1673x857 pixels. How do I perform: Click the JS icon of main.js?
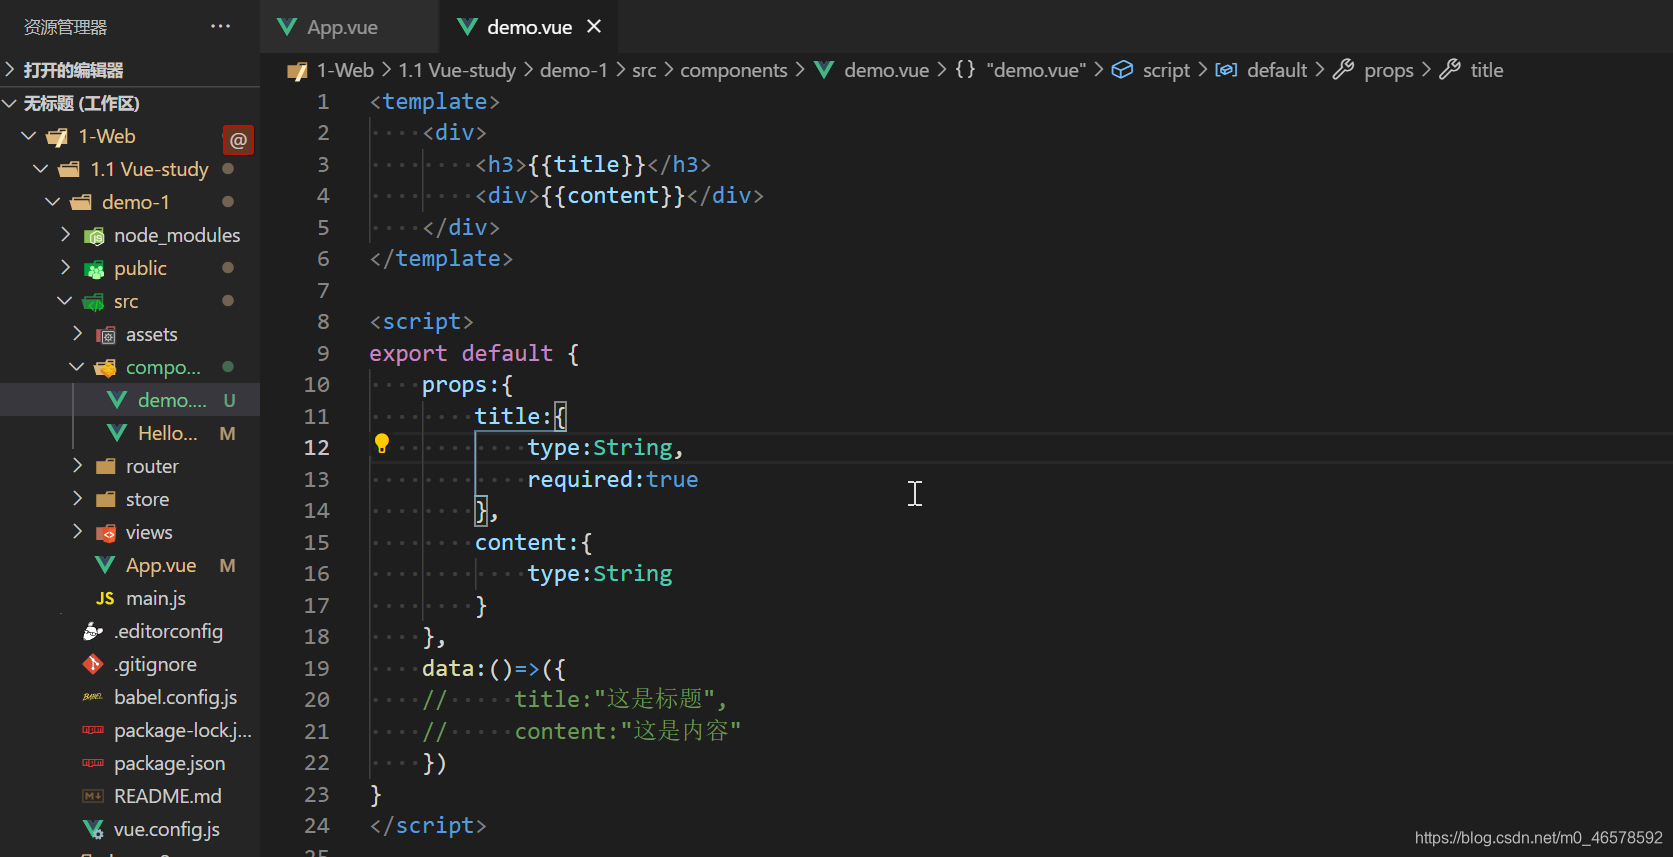[x=105, y=598]
